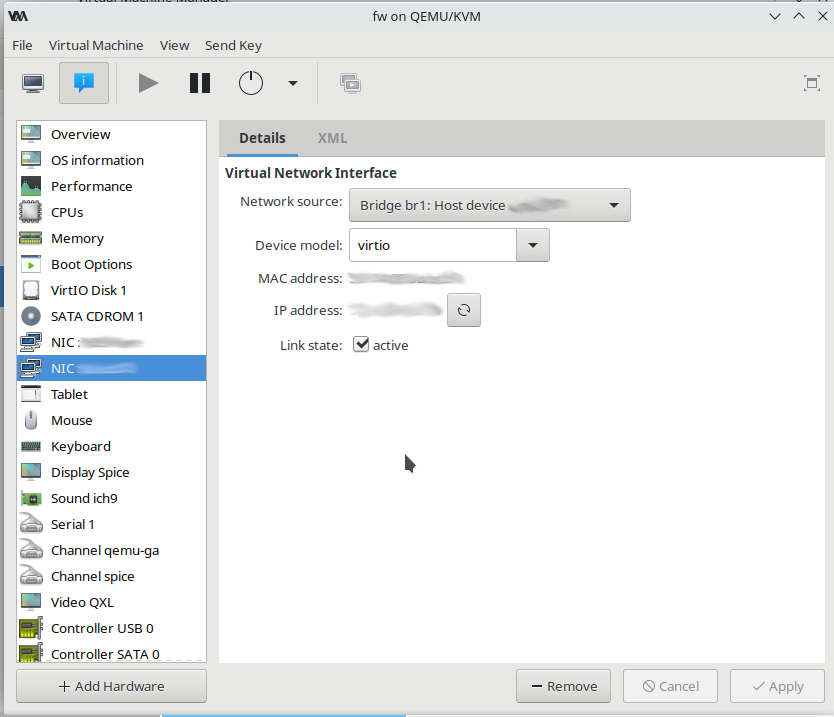This screenshot has height=717, width=834.
Task: Select CPUs hardware entry
Action: click(112, 212)
